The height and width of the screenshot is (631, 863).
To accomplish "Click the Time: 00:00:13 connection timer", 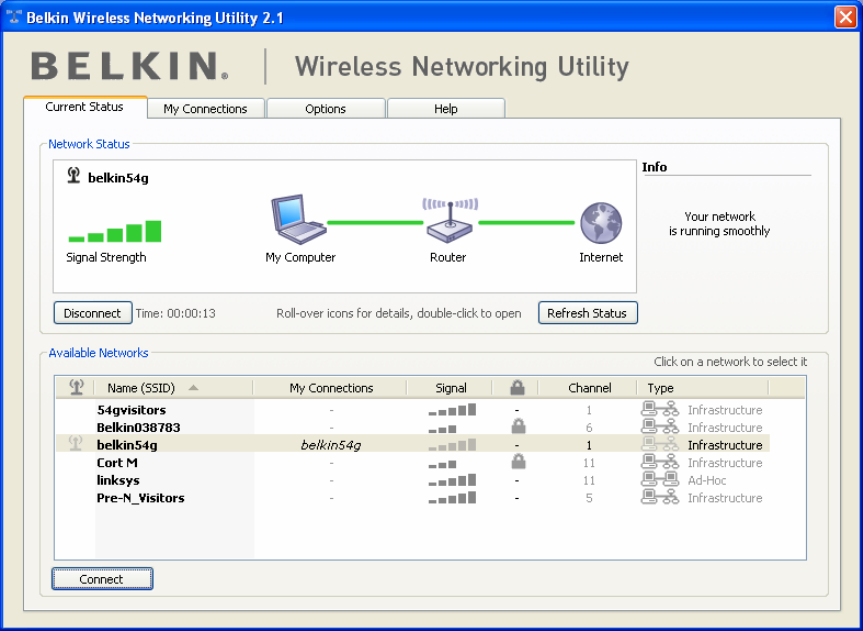I will coord(176,313).
